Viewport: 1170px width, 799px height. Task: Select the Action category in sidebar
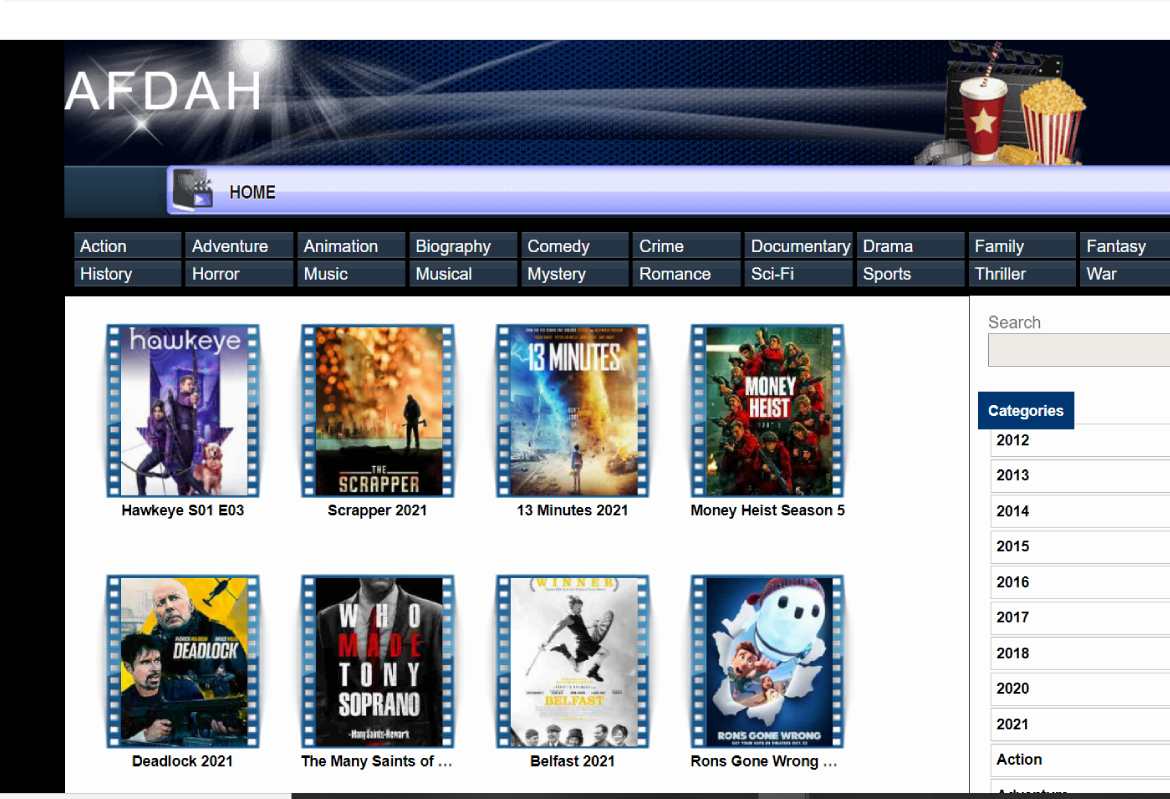pos(1080,759)
